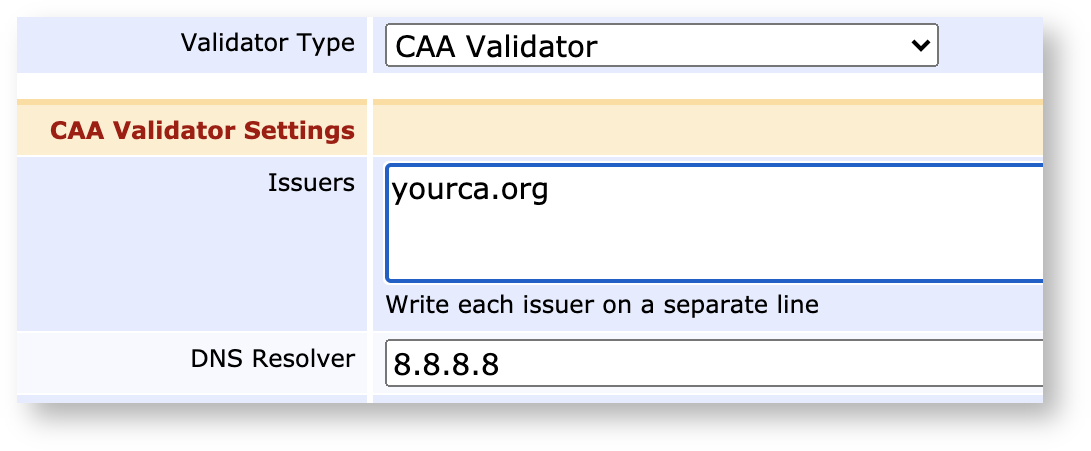The height and width of the screenshot is (451, 1091).
Task: Open the Validator Type dropdown
Action: coord(661,46)
